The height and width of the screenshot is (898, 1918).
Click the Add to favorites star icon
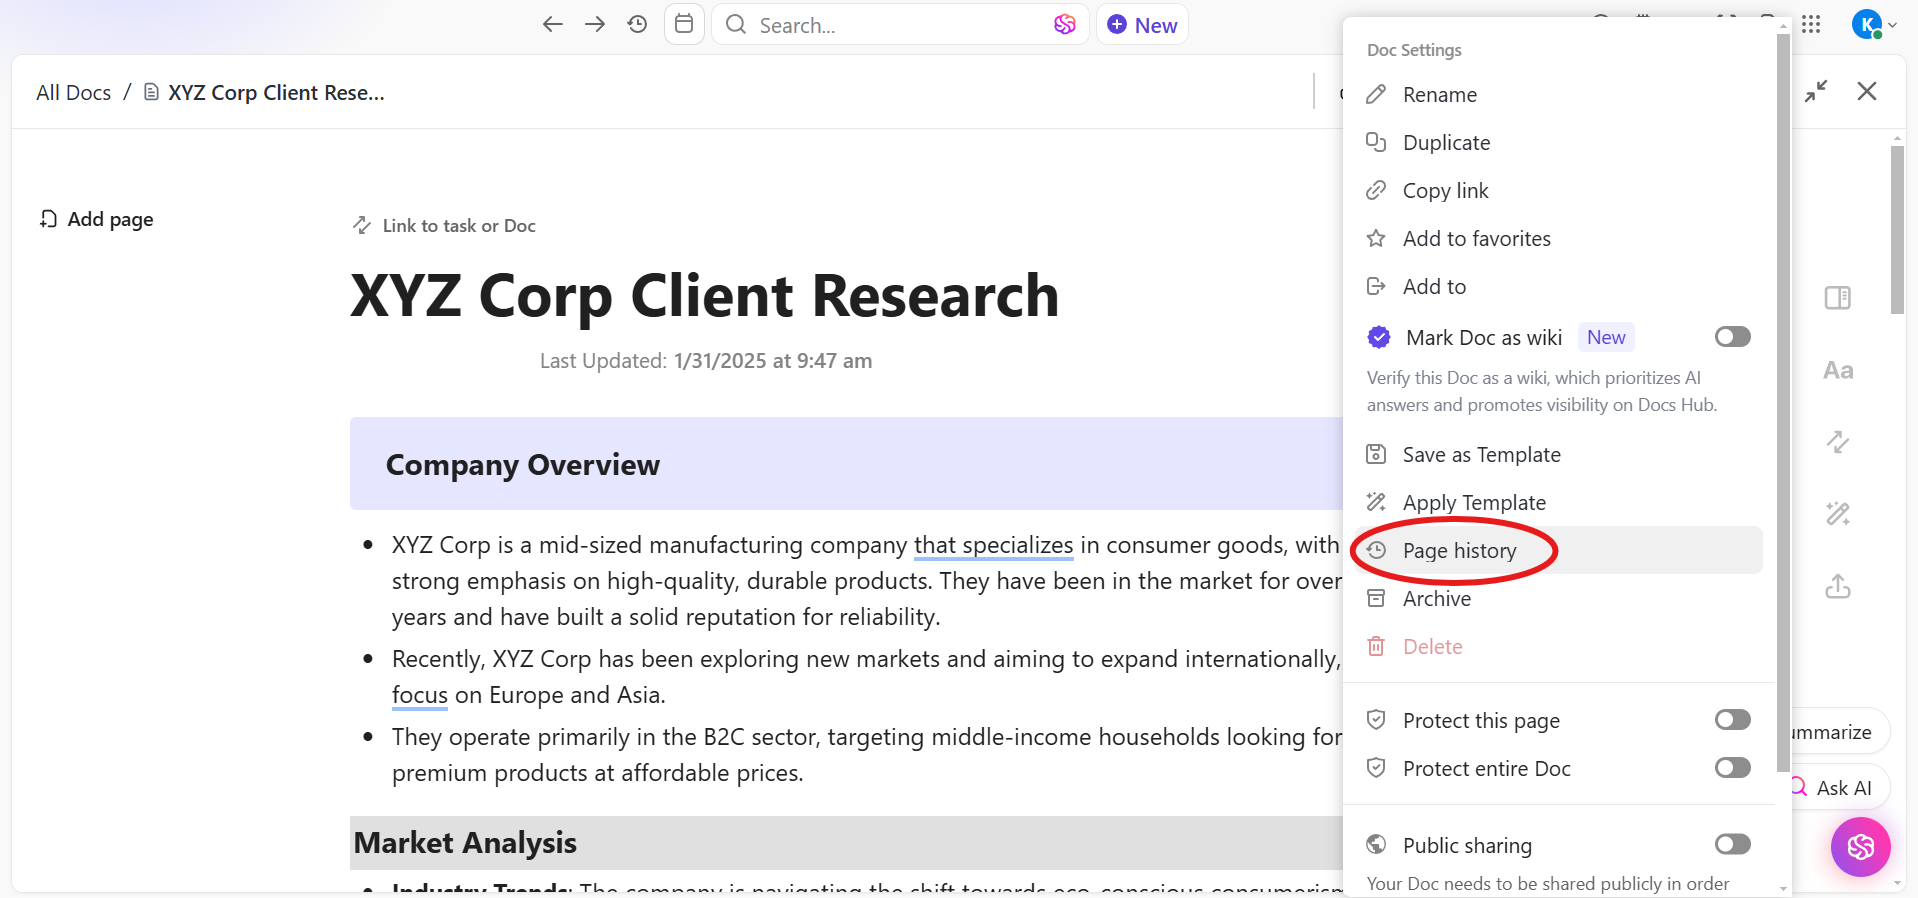1376,238
